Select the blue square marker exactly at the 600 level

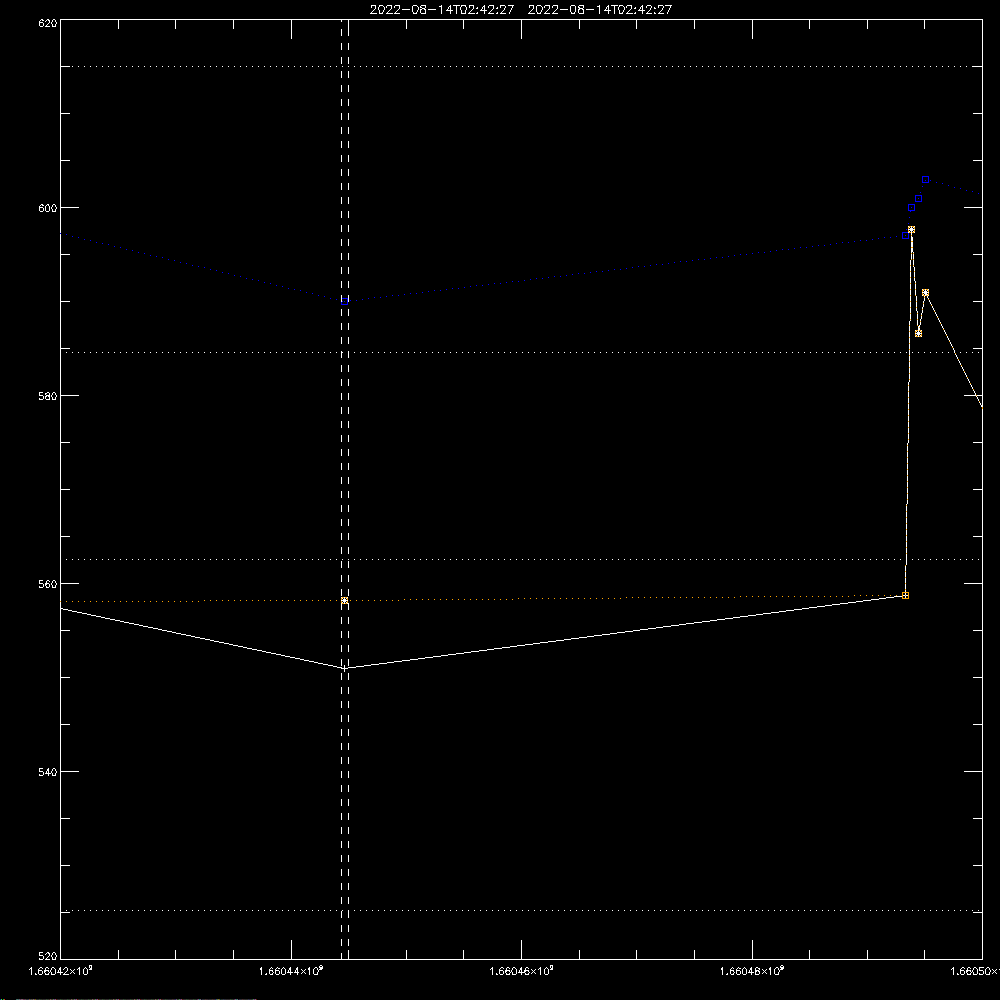pos(911,208)
